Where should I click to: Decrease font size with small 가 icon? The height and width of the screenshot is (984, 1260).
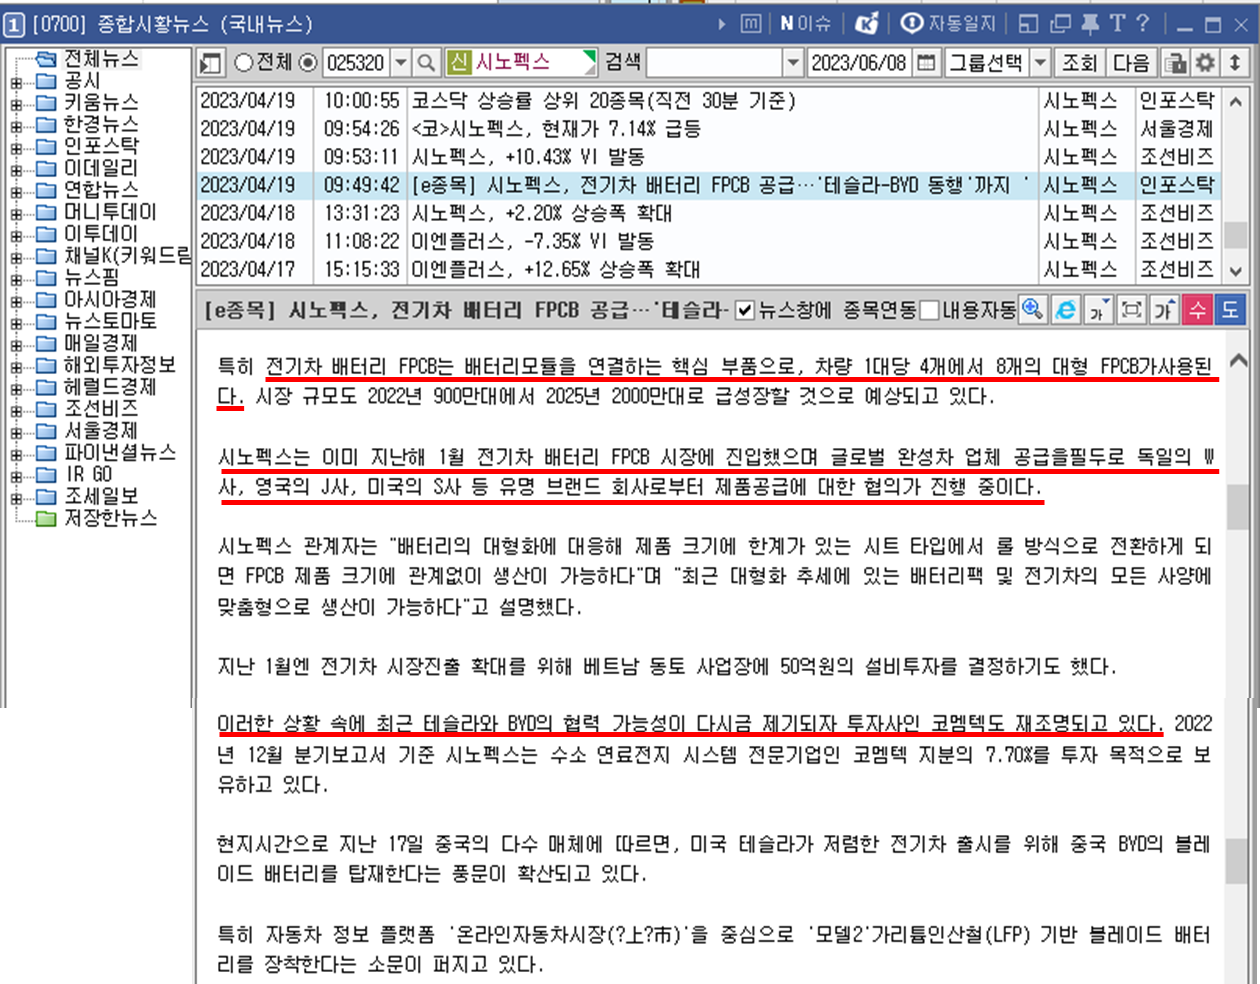click(1098, 310)
